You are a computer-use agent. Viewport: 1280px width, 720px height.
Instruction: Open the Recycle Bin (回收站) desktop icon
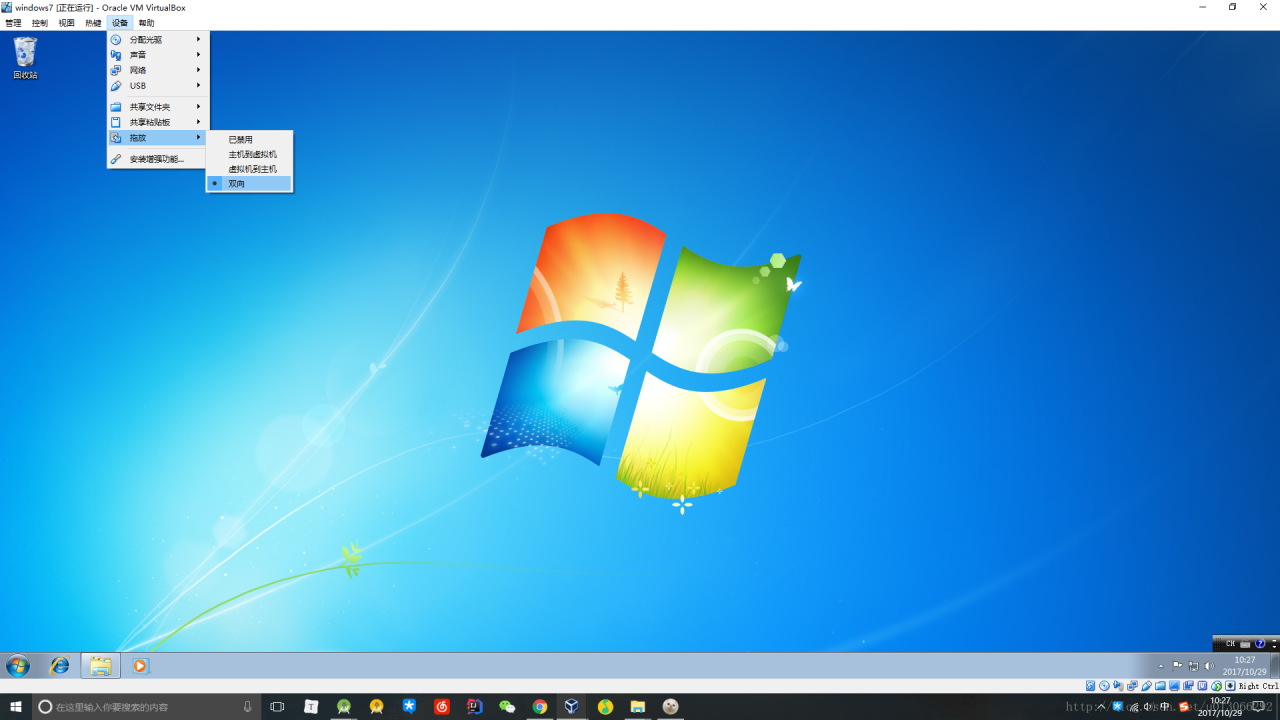[25, 58]
